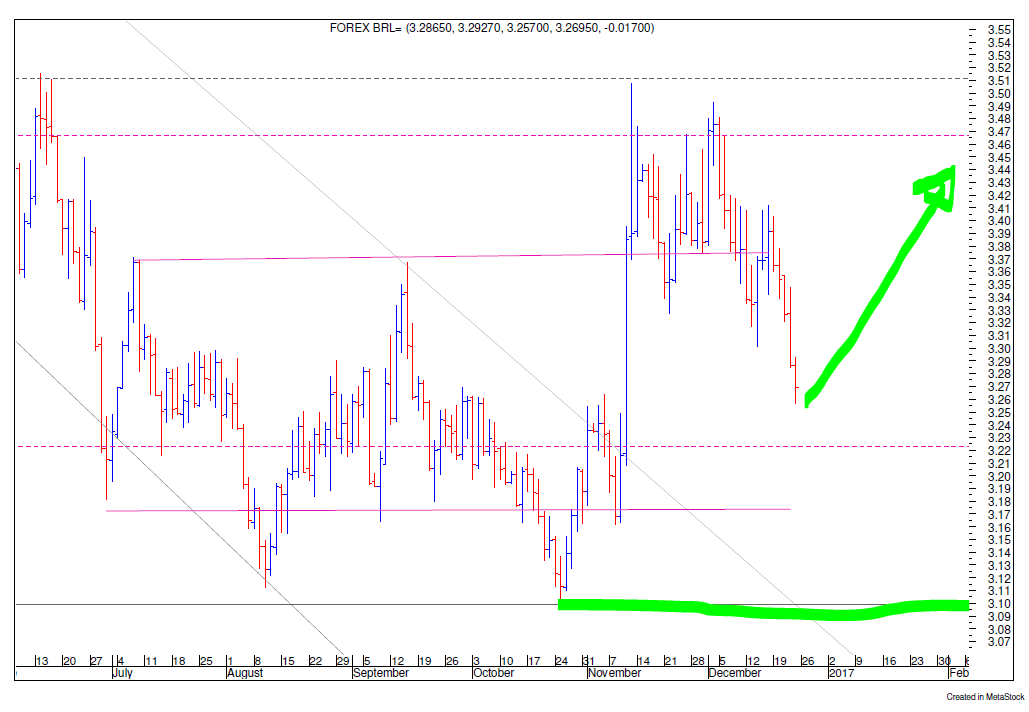The image size is (1029, 712).
Task: Click the July month label
Action: tap(123, 673)
